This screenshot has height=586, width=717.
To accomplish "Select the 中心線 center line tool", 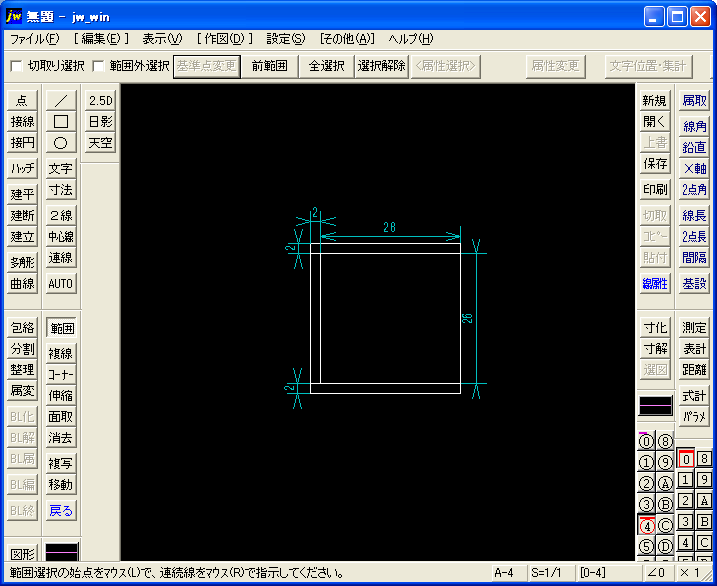I will (61, 237).
